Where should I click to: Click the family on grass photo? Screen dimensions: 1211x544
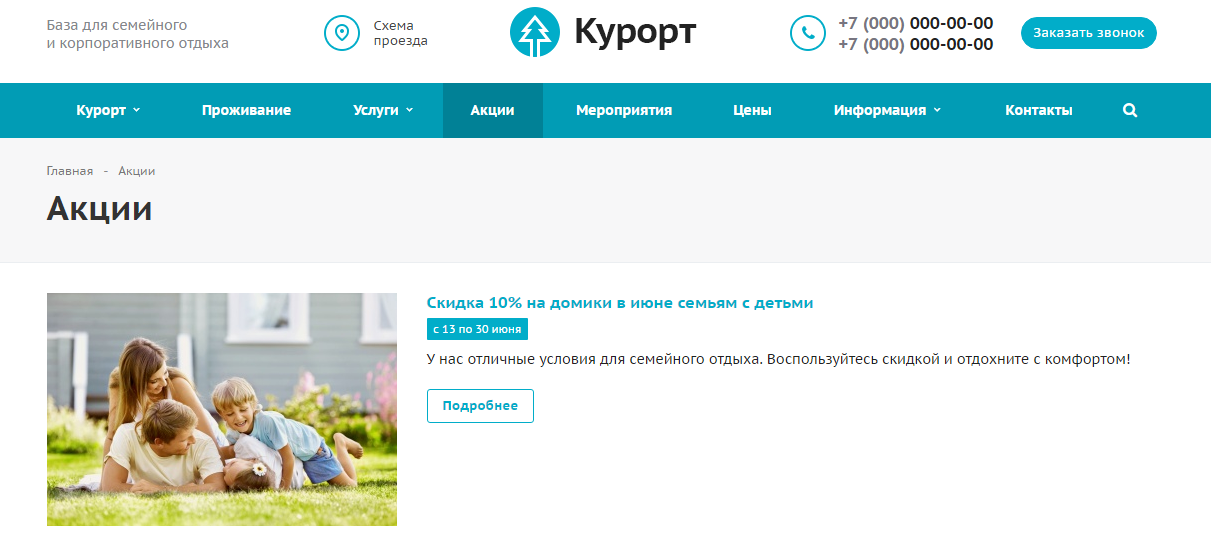(222, 409)
